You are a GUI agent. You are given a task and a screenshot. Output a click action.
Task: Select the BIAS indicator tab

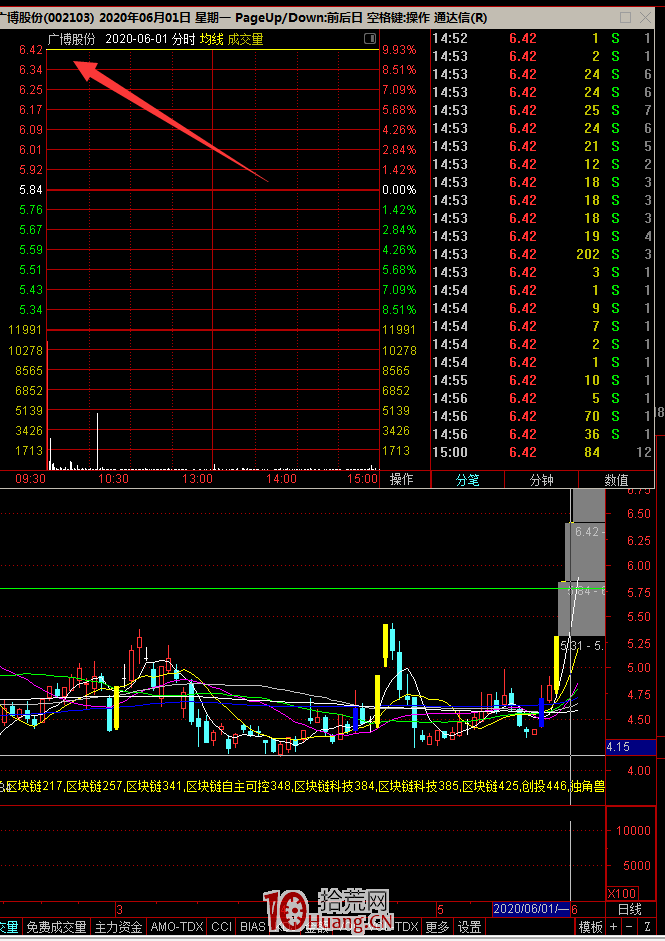pos(253,927)
